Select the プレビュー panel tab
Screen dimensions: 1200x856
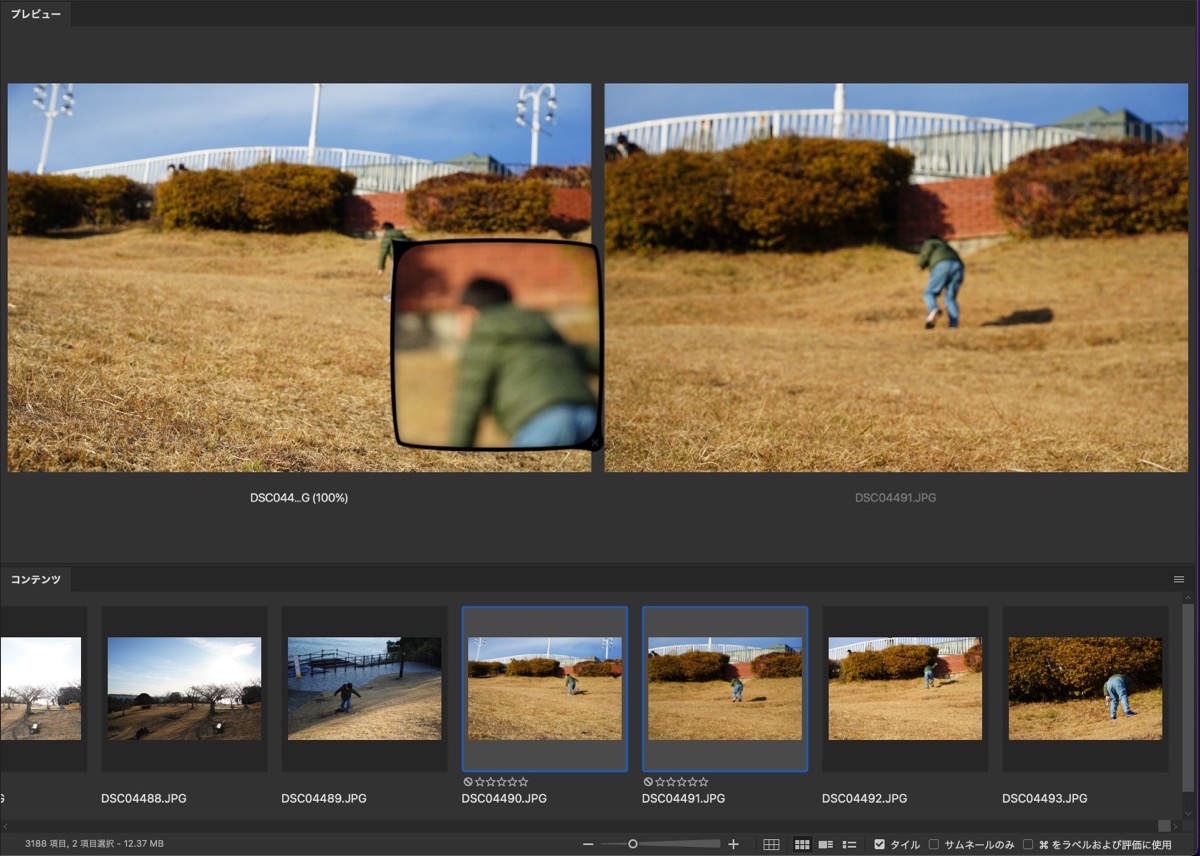click(36, 14)
